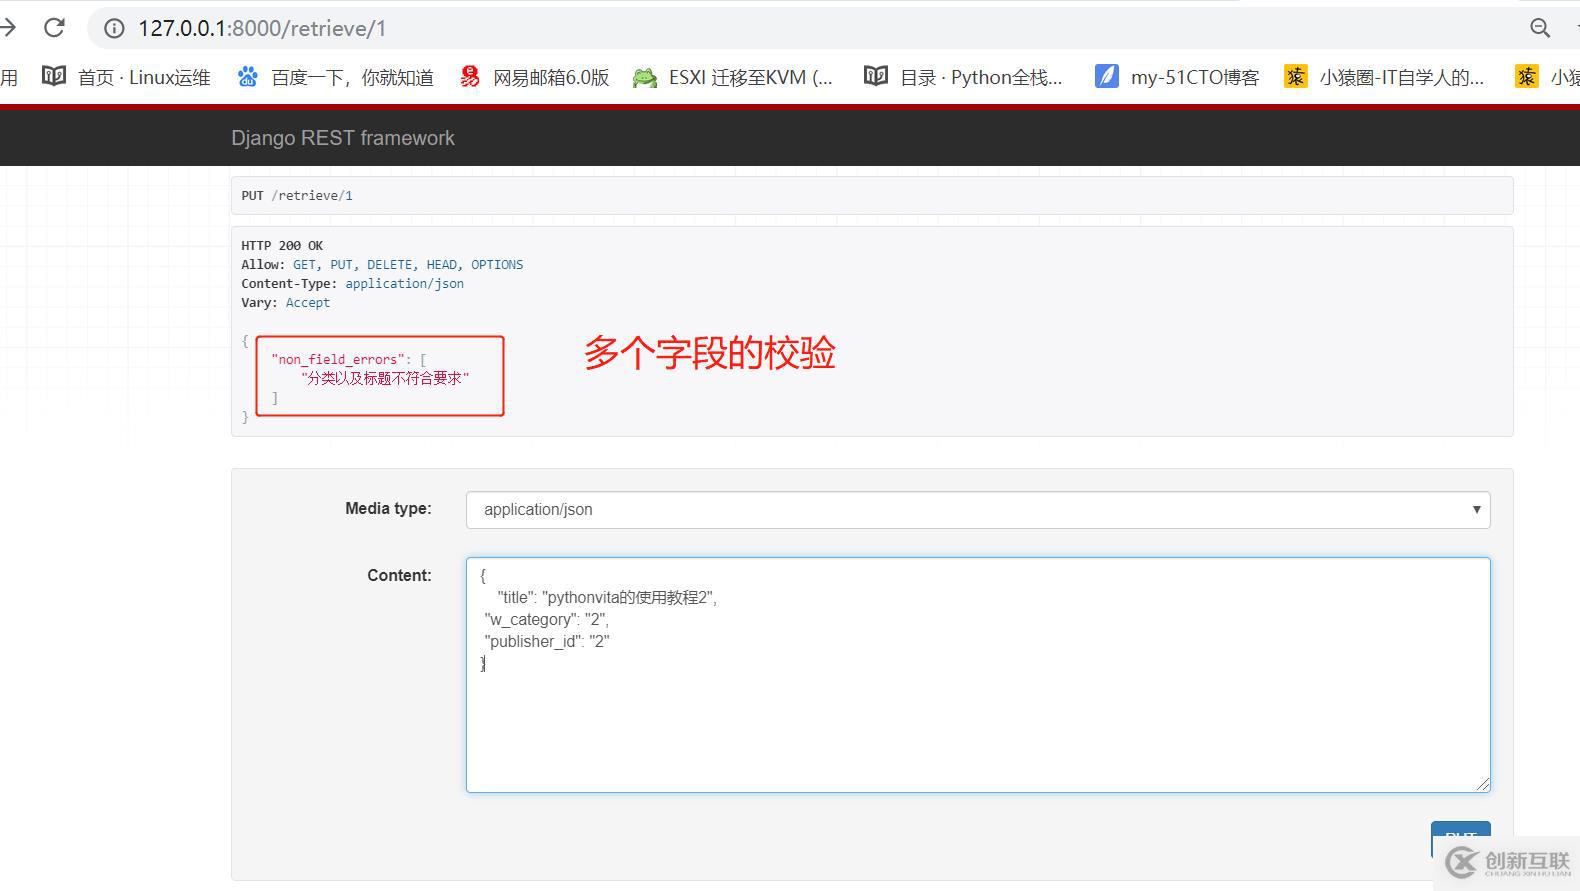Click the w_category line in the content
The height and width of the screenshot is (891, 1580).
tap(547, 619)
